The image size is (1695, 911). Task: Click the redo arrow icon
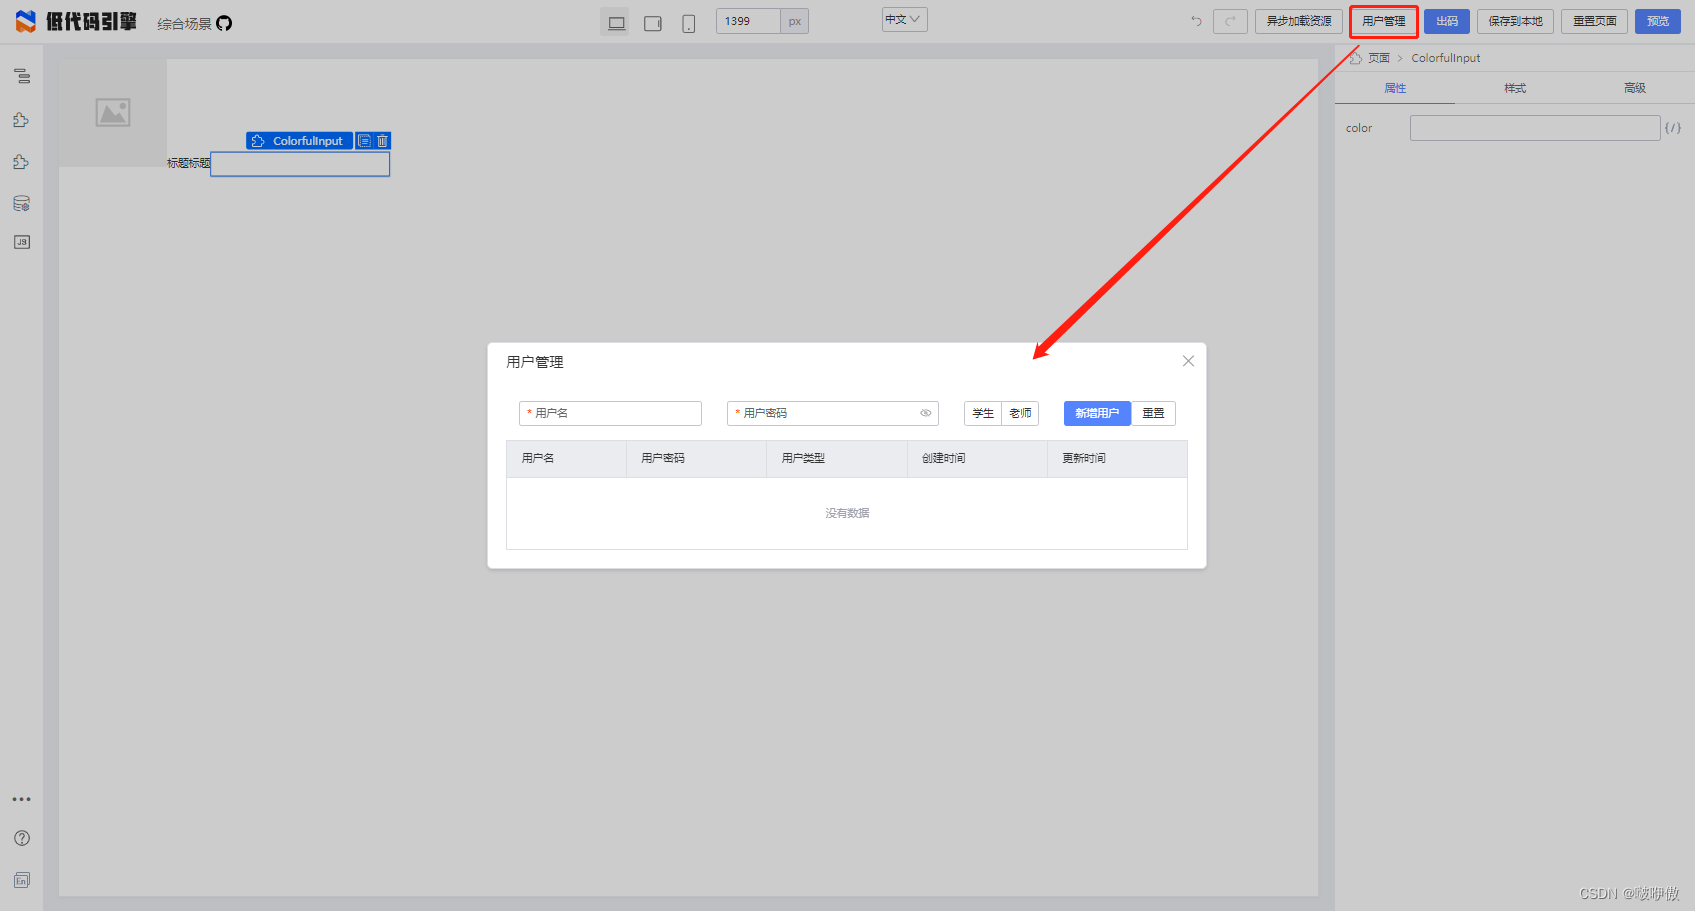[x=1230, y=21]
